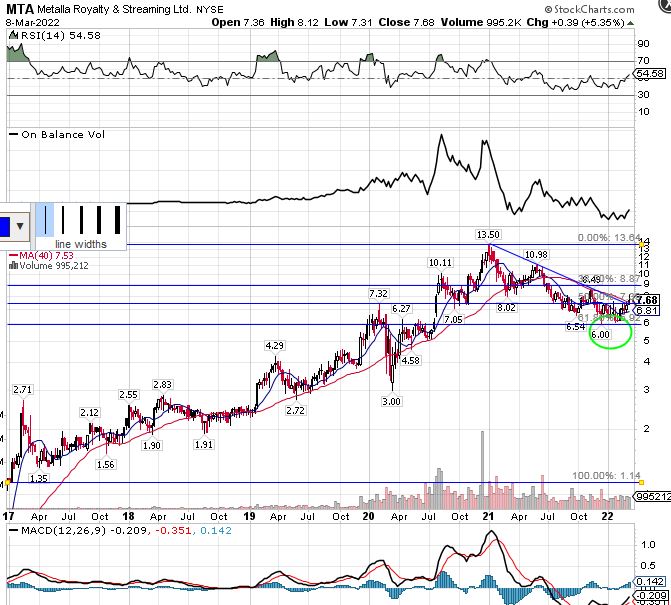This screenshot has width=671, height=605.
Task: Click the RSI(14) 54.58 legend
Action: point(55,35)
